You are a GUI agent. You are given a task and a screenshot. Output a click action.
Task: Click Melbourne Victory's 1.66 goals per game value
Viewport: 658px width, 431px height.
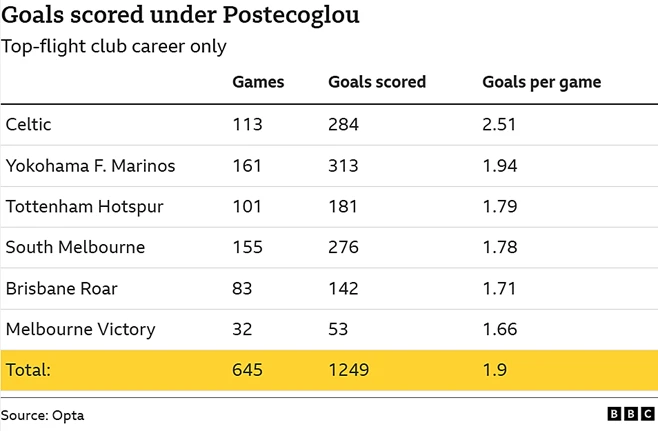point(499,329)
